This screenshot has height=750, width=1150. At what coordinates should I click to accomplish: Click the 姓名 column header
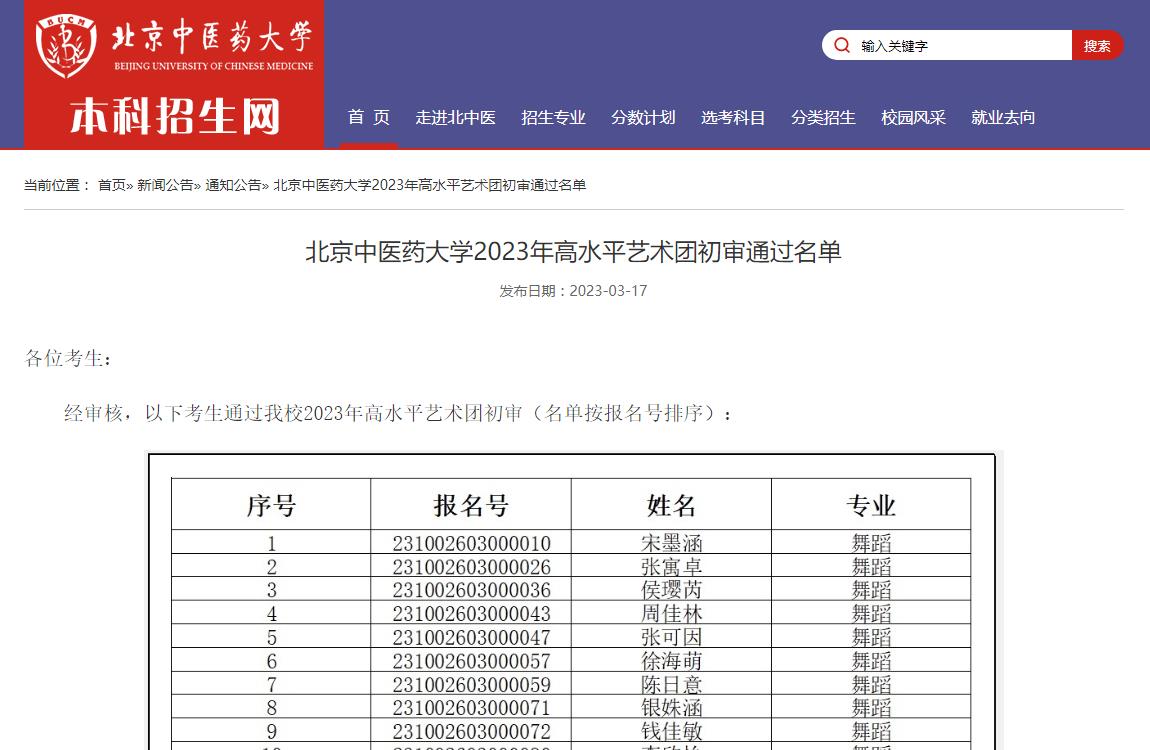(671, 505)
